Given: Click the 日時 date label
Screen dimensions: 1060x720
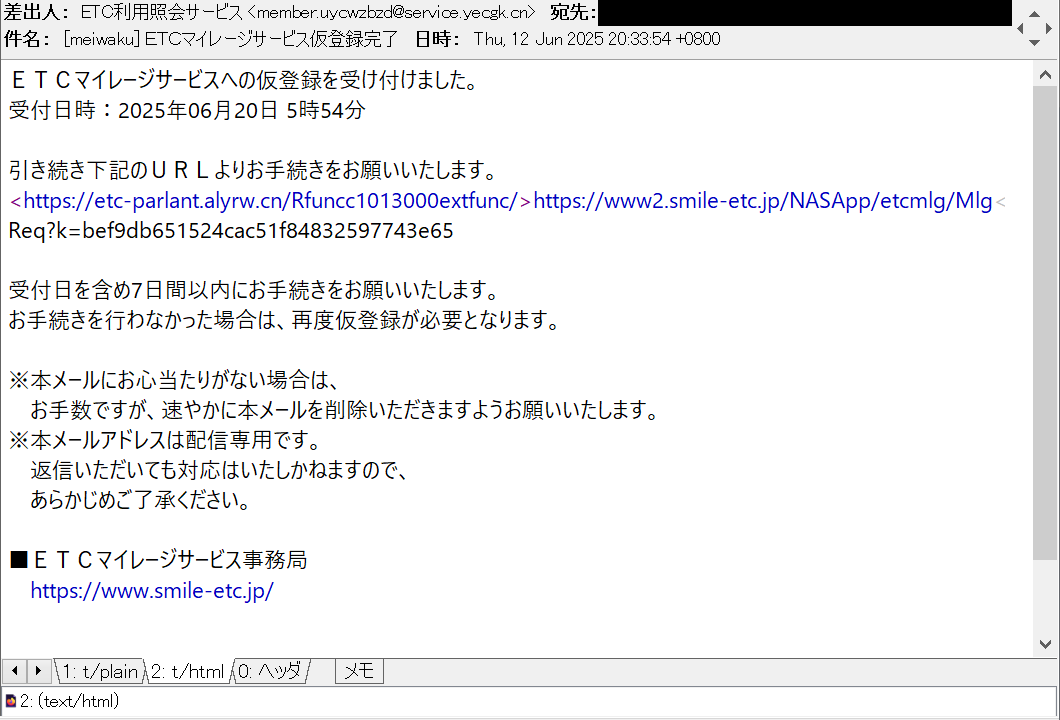Looking at the screenshot, I should click(437, 39).
